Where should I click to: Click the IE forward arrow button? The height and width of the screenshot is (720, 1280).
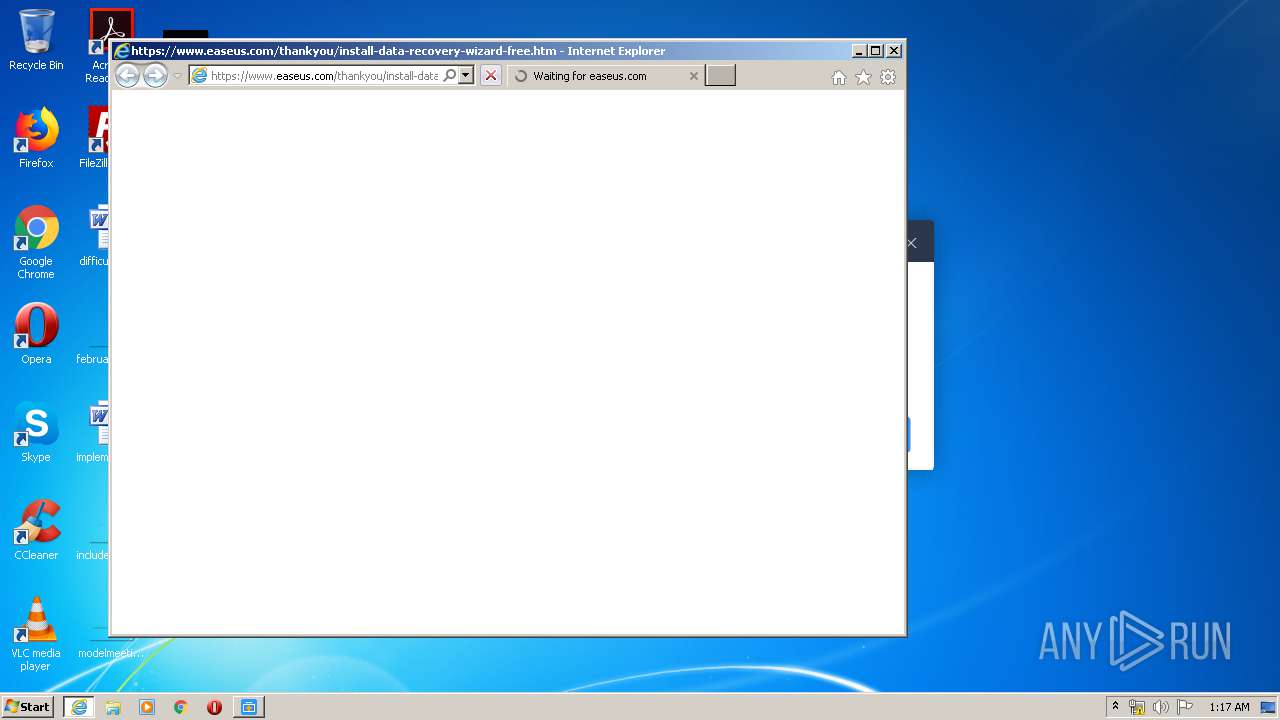coord(155,75)
